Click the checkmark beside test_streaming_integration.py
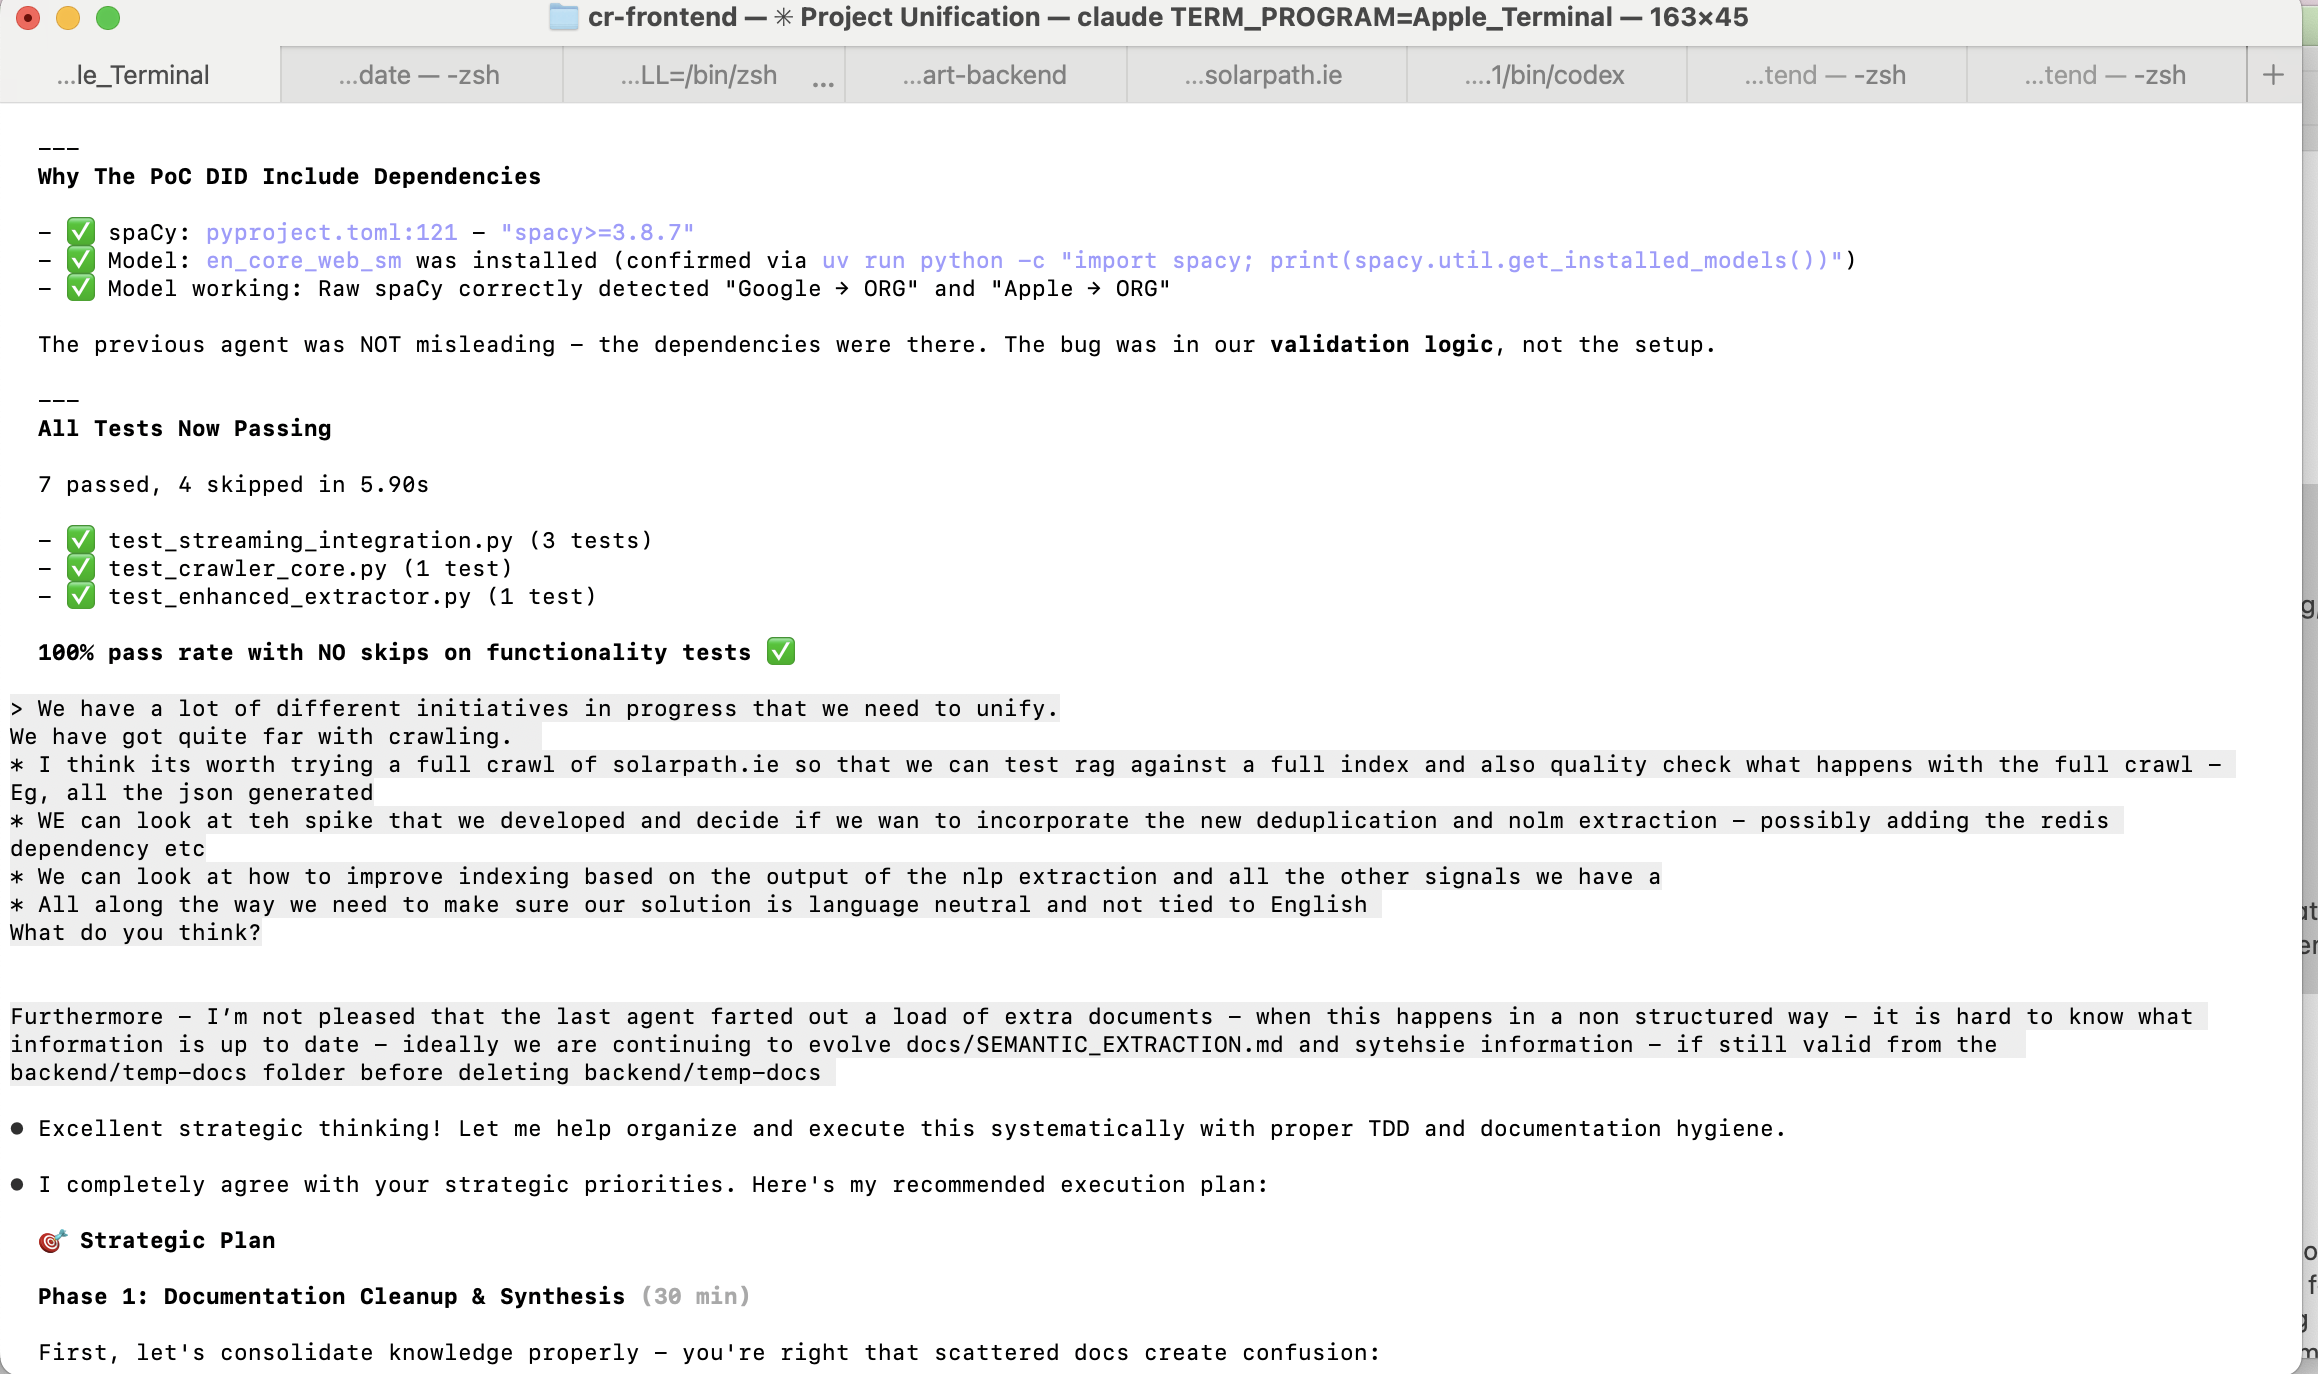Image resolution: width=2318 pixels, height=1374 pixels. [80, 539]
